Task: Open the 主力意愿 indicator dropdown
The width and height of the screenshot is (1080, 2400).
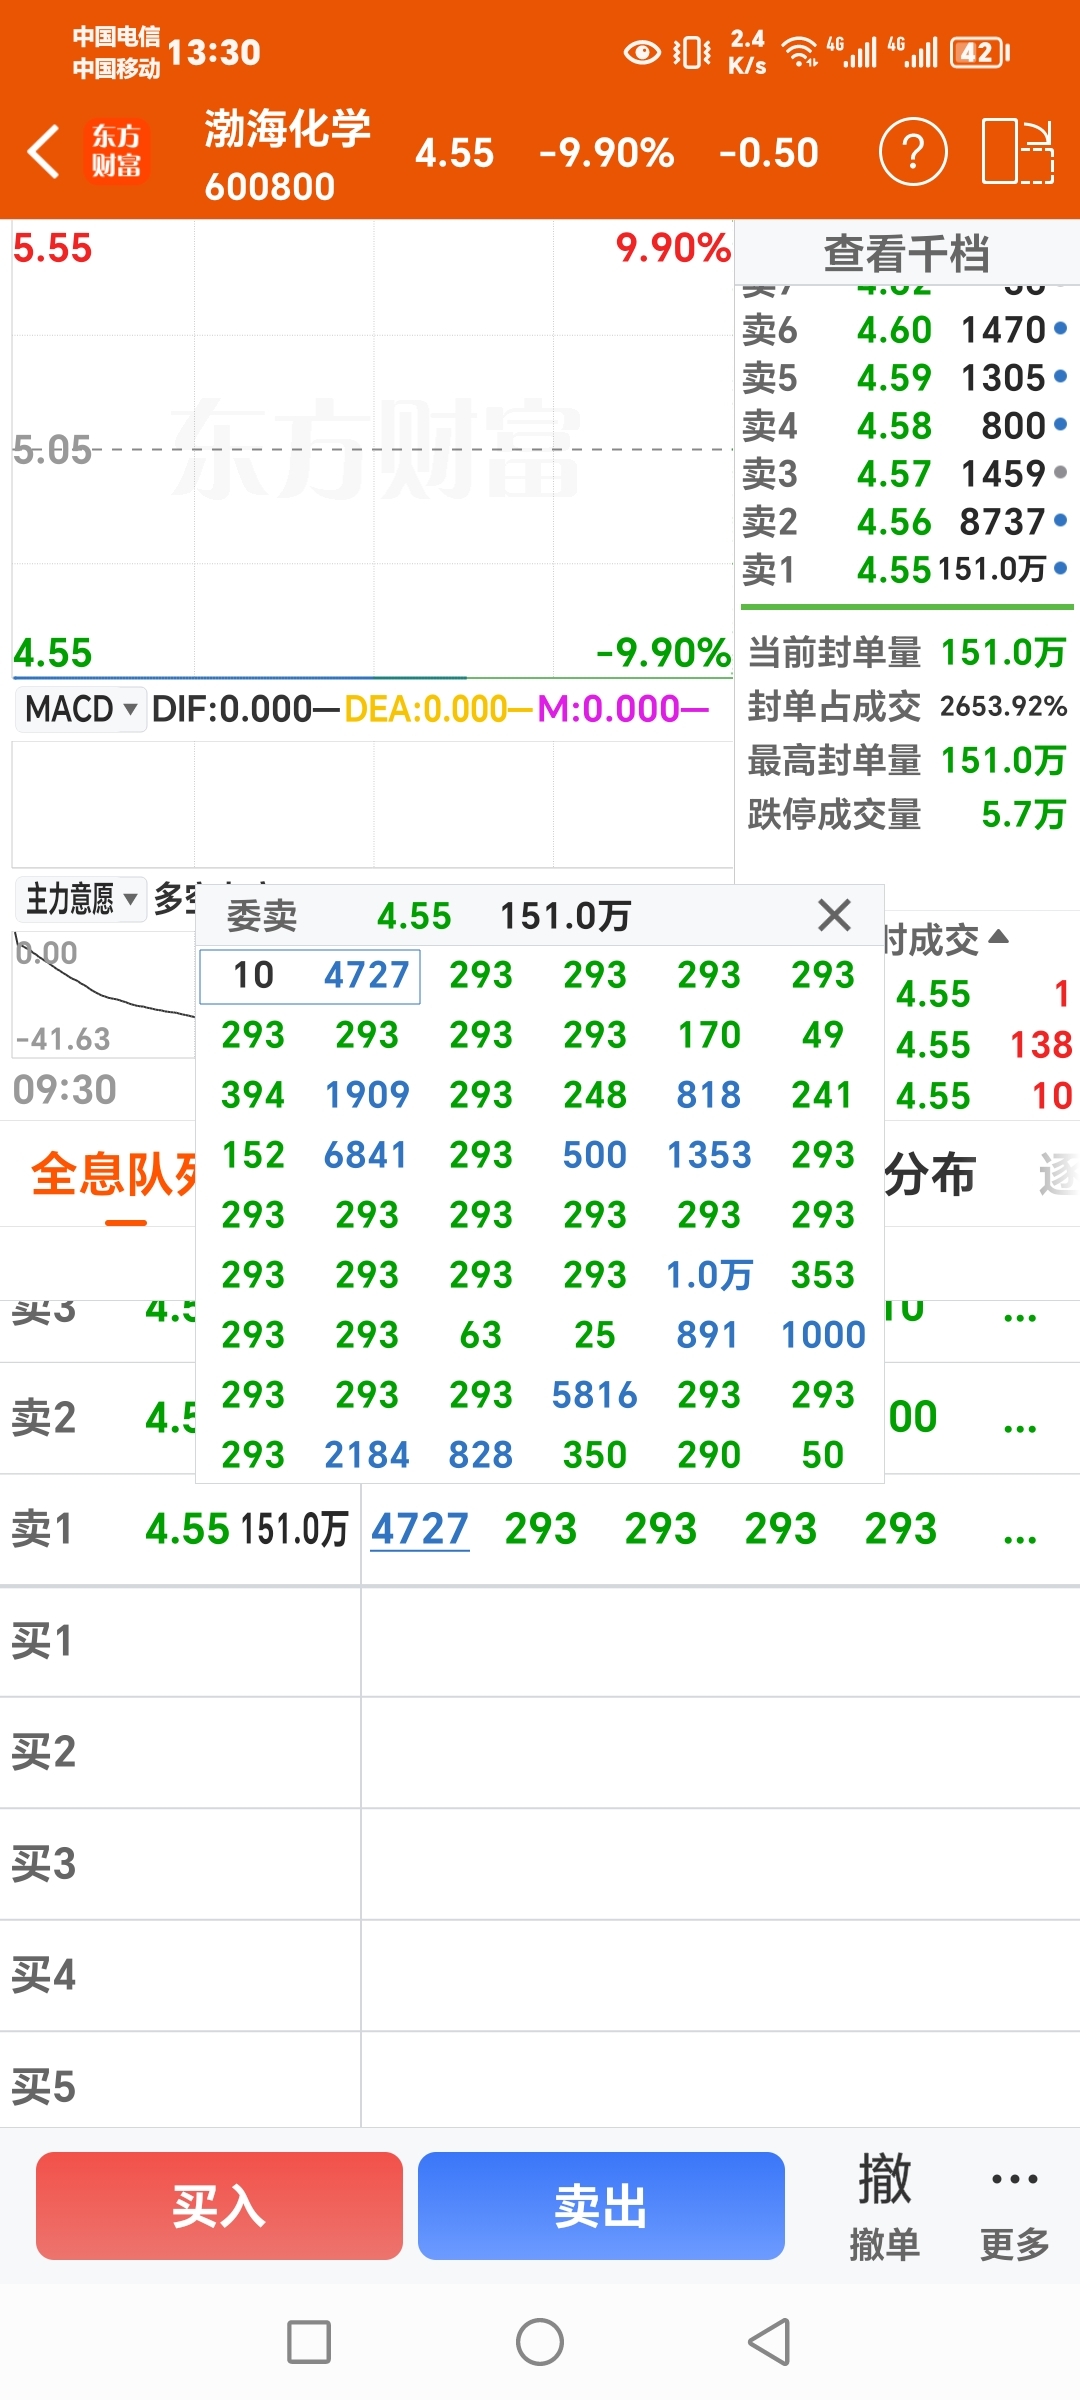Action: point(80,899)
